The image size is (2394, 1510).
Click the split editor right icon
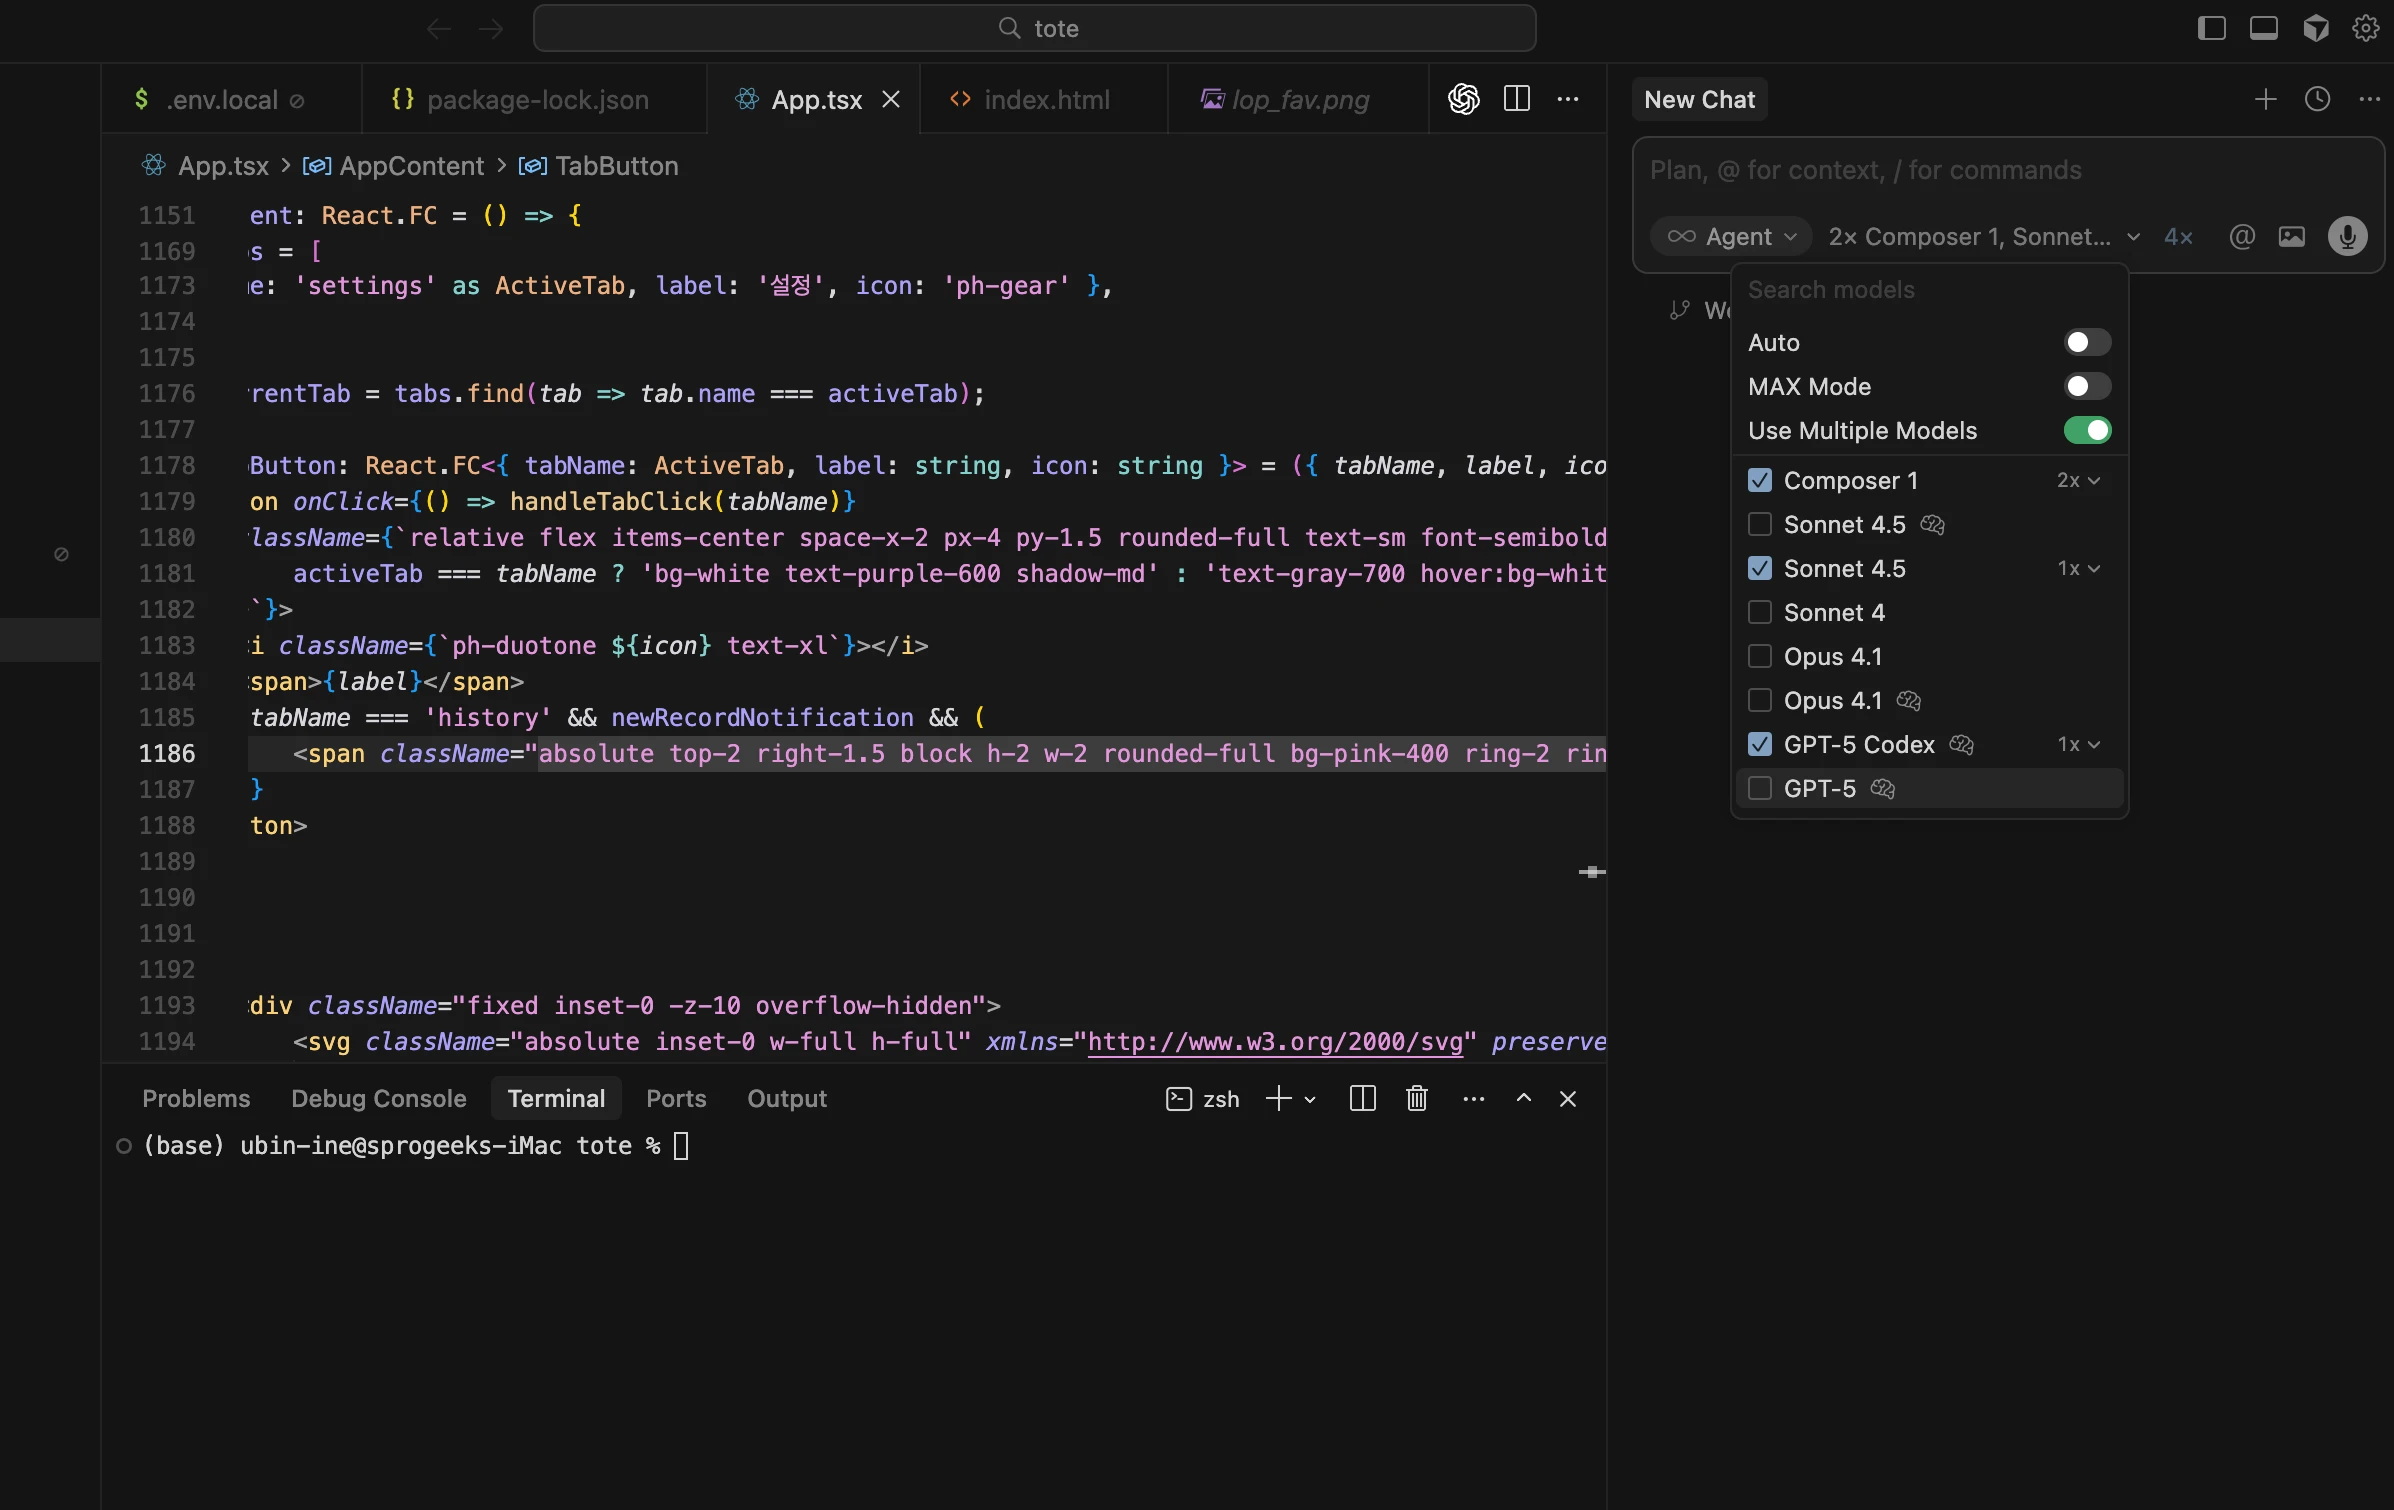tap(1516, 99)
